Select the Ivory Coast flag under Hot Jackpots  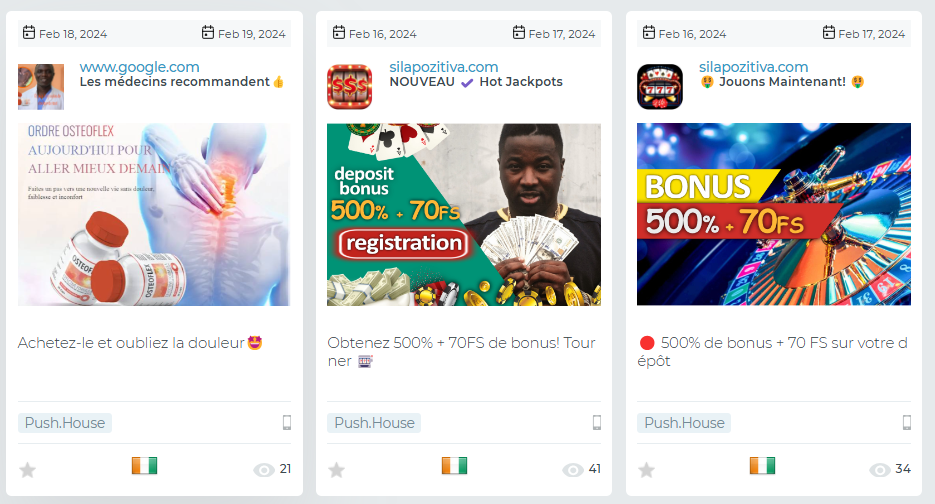coord(454,465)
